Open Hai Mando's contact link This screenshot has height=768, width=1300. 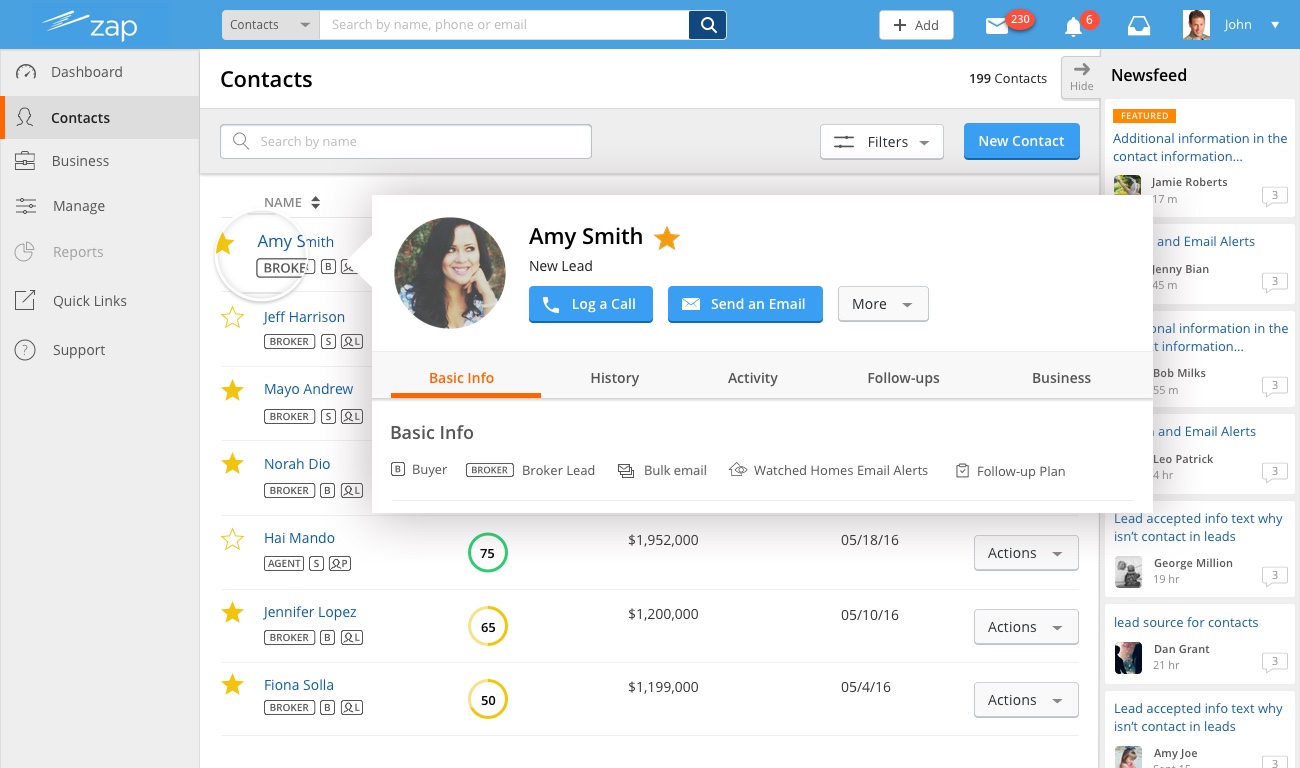point(299,538)
